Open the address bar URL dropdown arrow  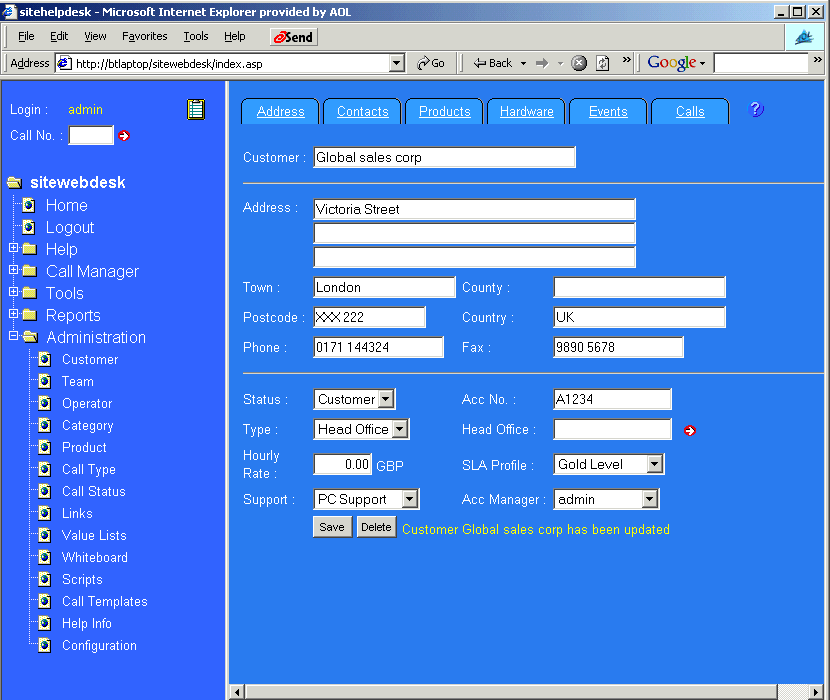396,63
